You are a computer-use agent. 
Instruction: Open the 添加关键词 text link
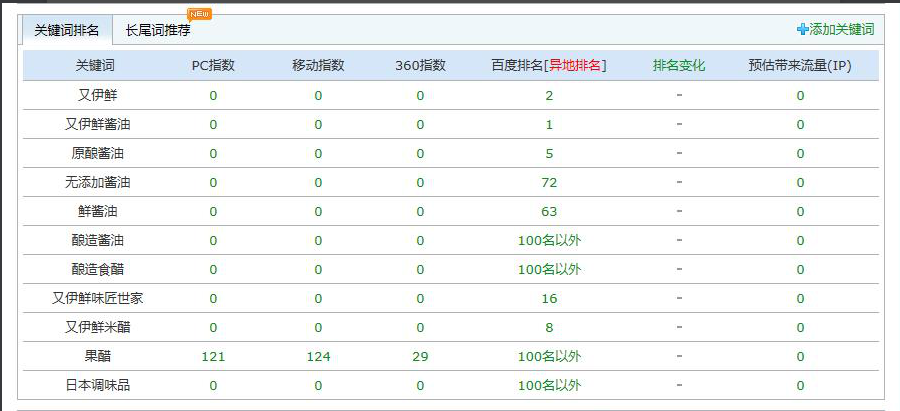841,30
